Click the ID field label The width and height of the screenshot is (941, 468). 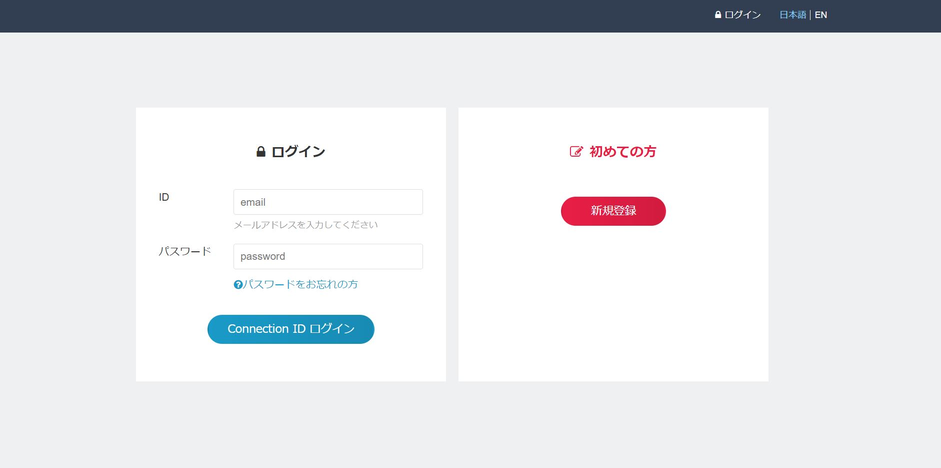(164, 198)
